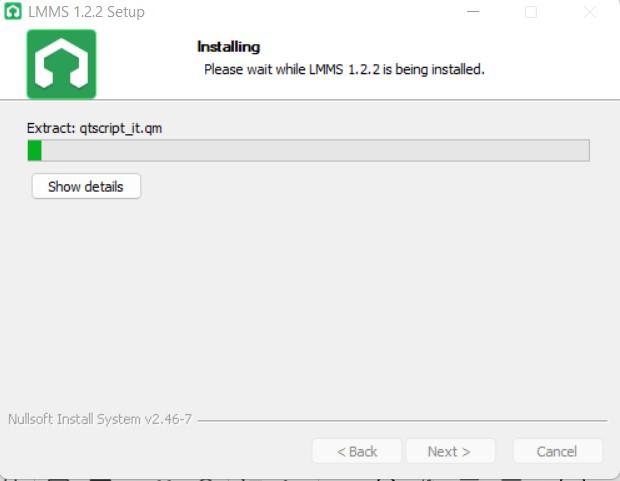Click the 'LMMS 1.2.2 Setup' window title
Screen dimensions: 620x481
click(x=86, y=12)
